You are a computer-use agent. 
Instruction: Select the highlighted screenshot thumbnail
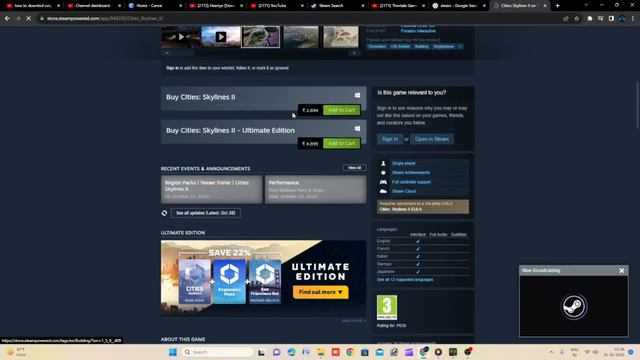[260, 37]
